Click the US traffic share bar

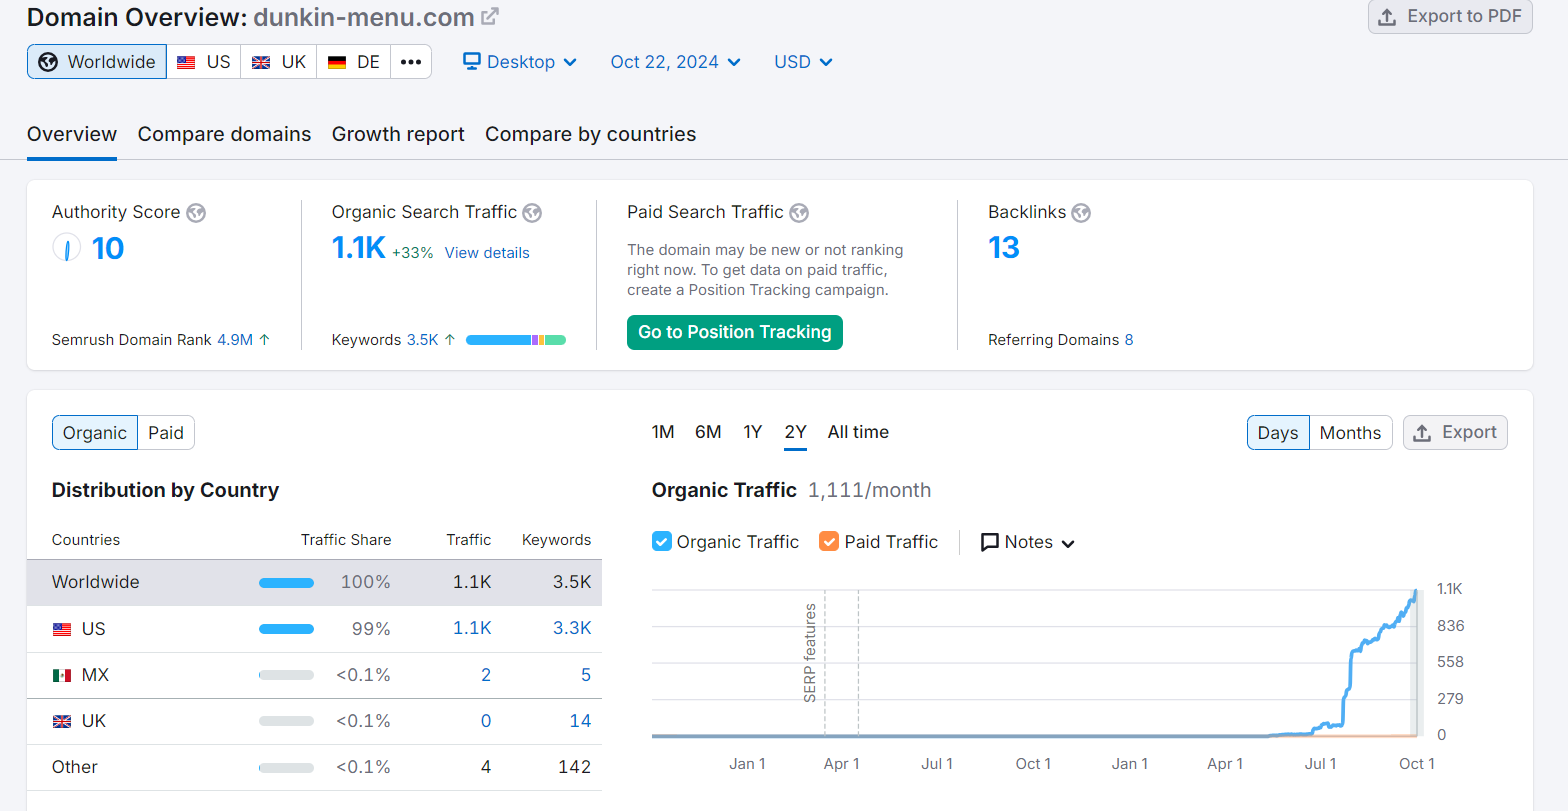286,629
